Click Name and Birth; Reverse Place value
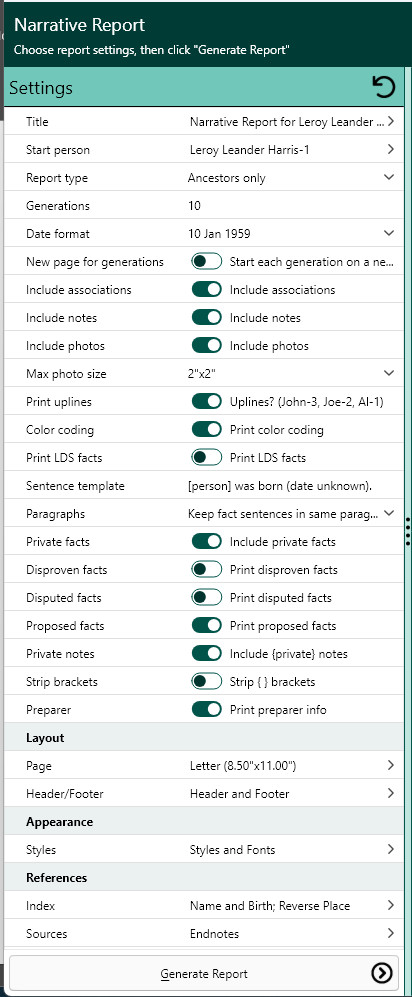 point(270,905)
